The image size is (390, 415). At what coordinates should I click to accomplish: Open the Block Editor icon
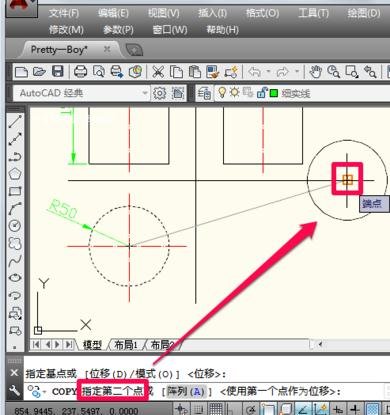click(x=231, y=72)
